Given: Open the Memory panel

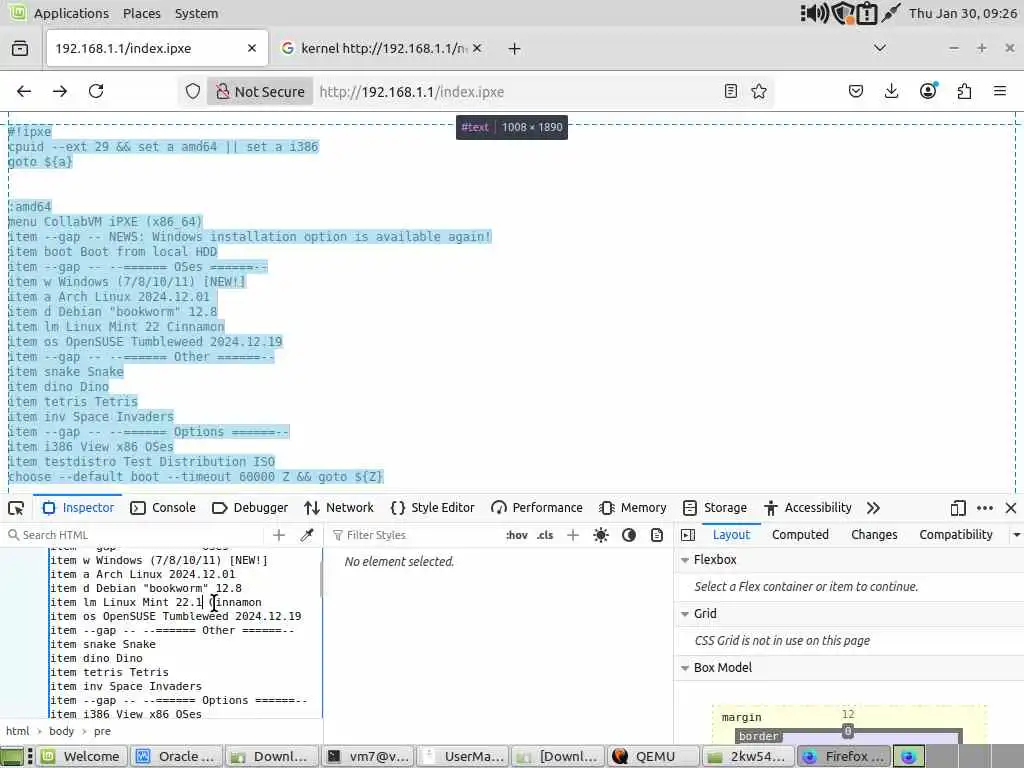Looking at the screenshot, I should (x=633, y=508).
